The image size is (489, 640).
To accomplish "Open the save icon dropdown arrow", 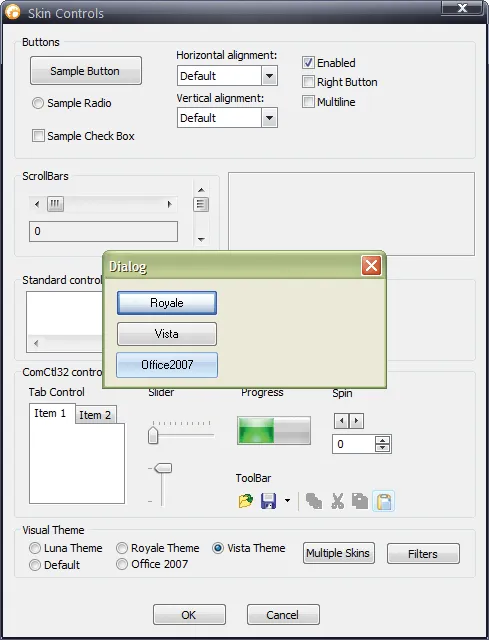I will pyautogui.click(x=287, y=501).
